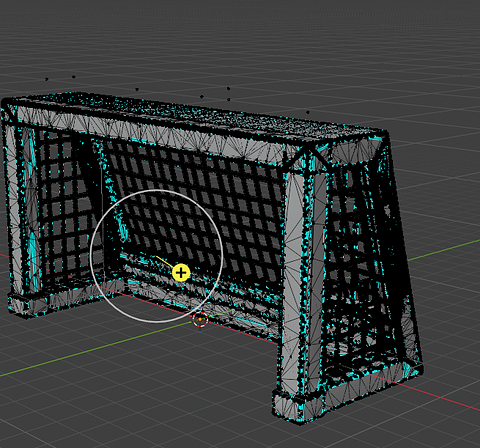Screen dimensions: 480x448
Task: Click the right side net panel
Action: pos(363,260)
